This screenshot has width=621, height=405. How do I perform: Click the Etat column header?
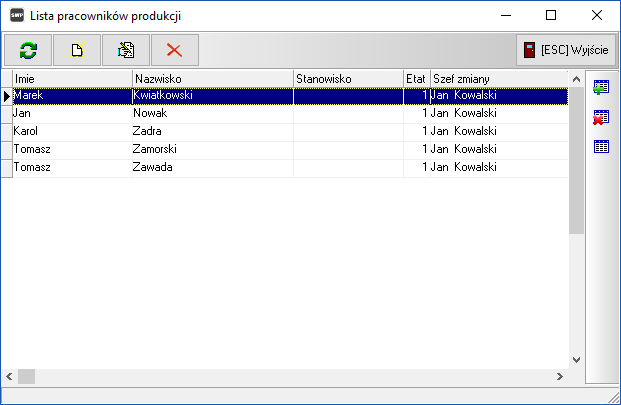point(416,78)
